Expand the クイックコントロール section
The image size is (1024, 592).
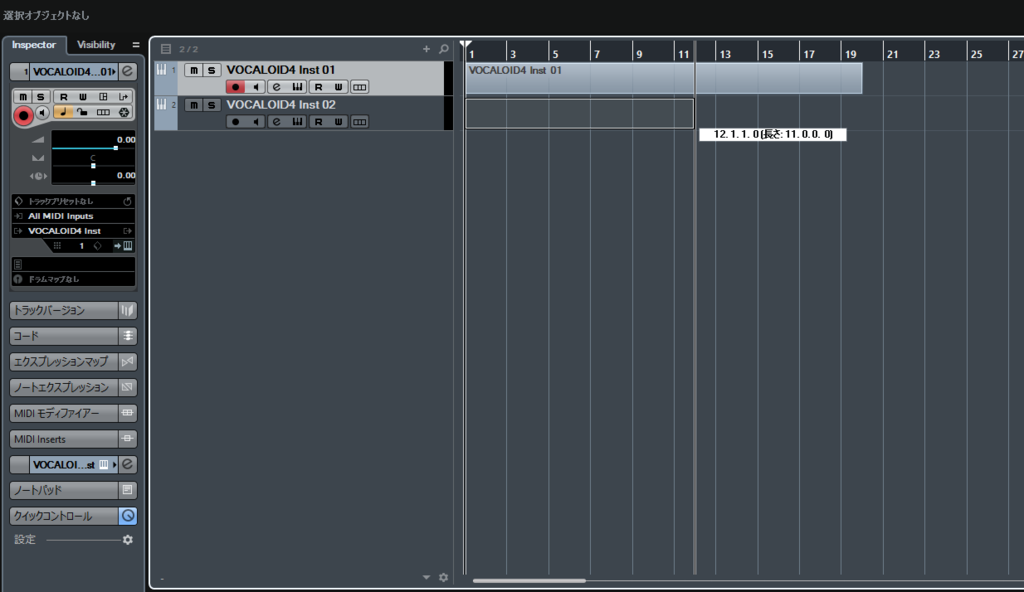click(x=64, y=516)
